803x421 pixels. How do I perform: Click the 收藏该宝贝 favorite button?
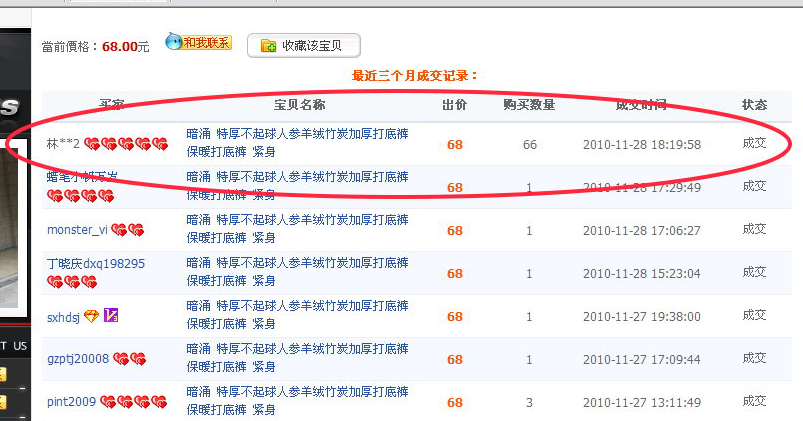click(x=304, y=46)
